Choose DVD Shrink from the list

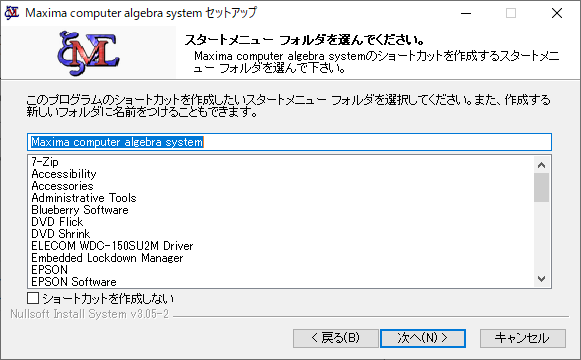[60, 234]
